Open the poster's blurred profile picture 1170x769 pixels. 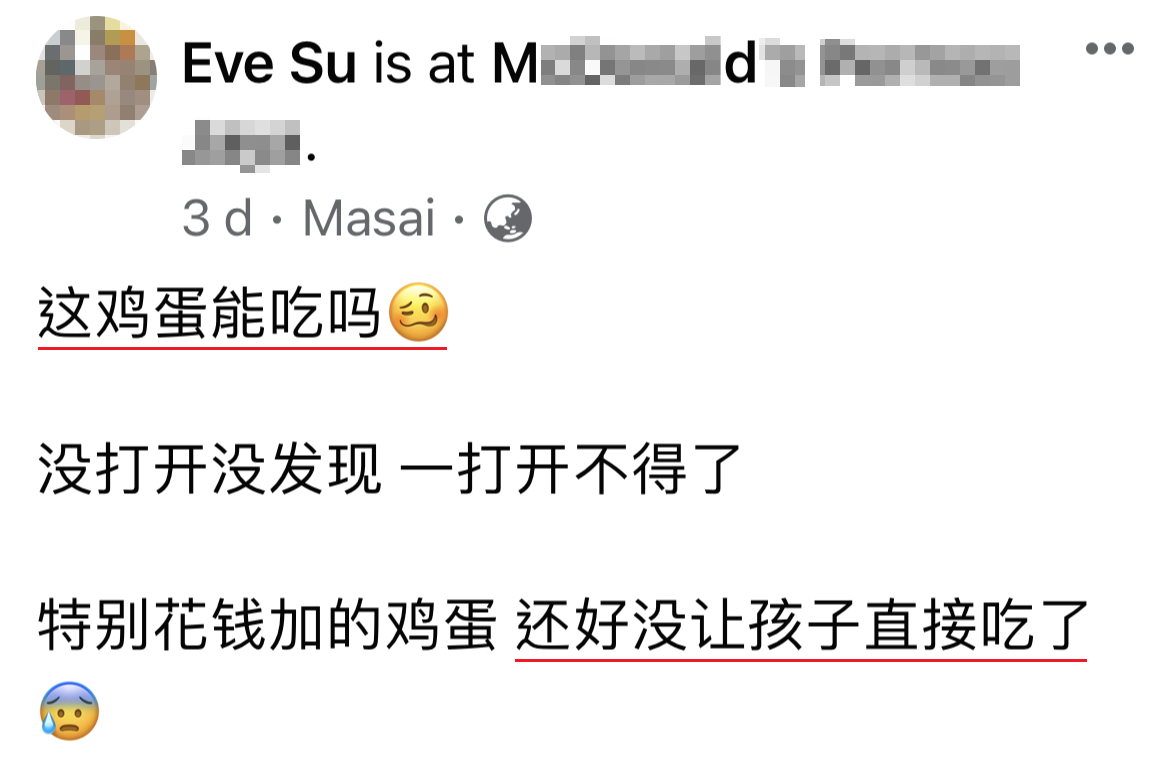click(x=96, y=77)
